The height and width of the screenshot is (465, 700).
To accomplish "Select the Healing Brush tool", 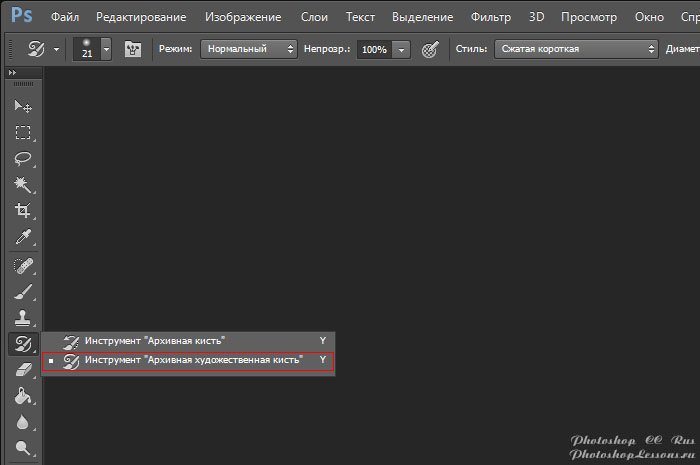I will (22, 266).
